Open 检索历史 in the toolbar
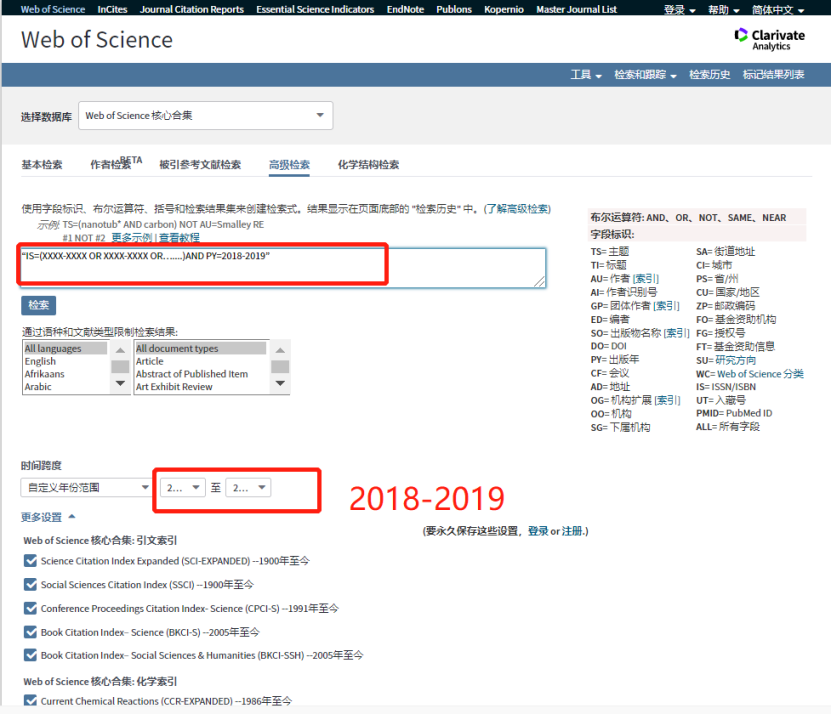Image resolution: width=831 pixels, height=714 pixels. (710, 75)
